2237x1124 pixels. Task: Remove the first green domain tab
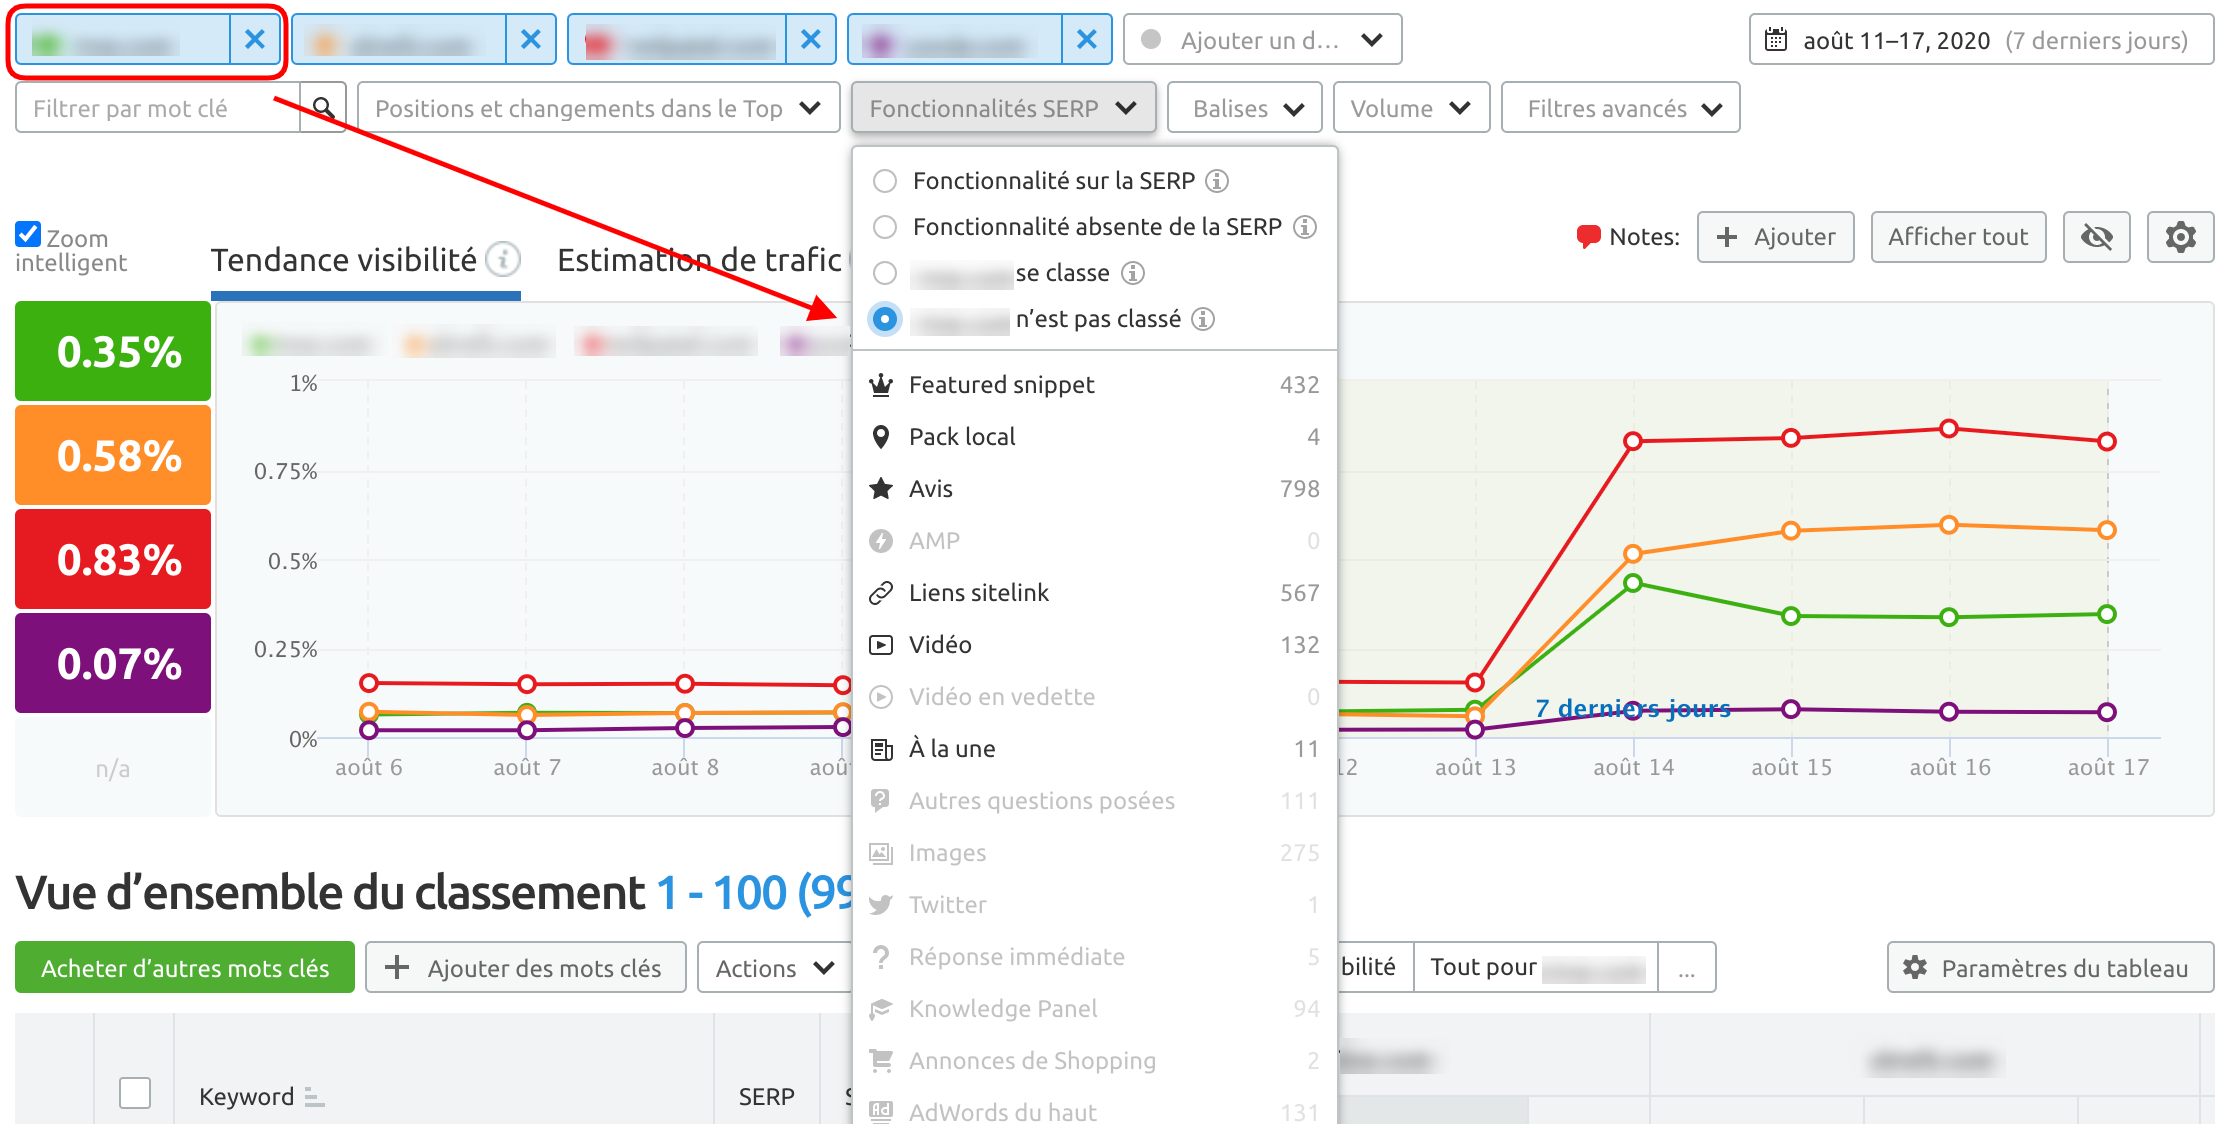(255, 40)
